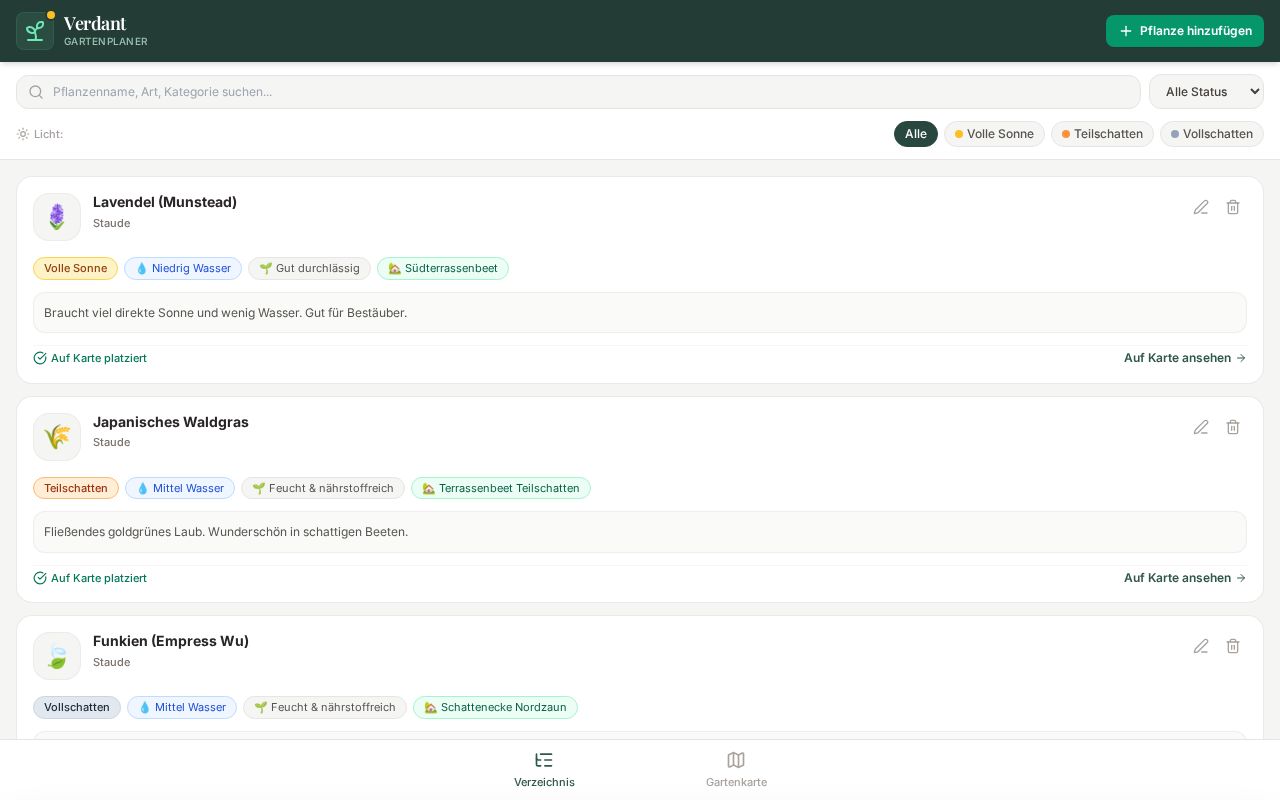The image size is (1280, 800).
Task: Edit the Japanisches Waldgras entry
Action: [1201, 427]
